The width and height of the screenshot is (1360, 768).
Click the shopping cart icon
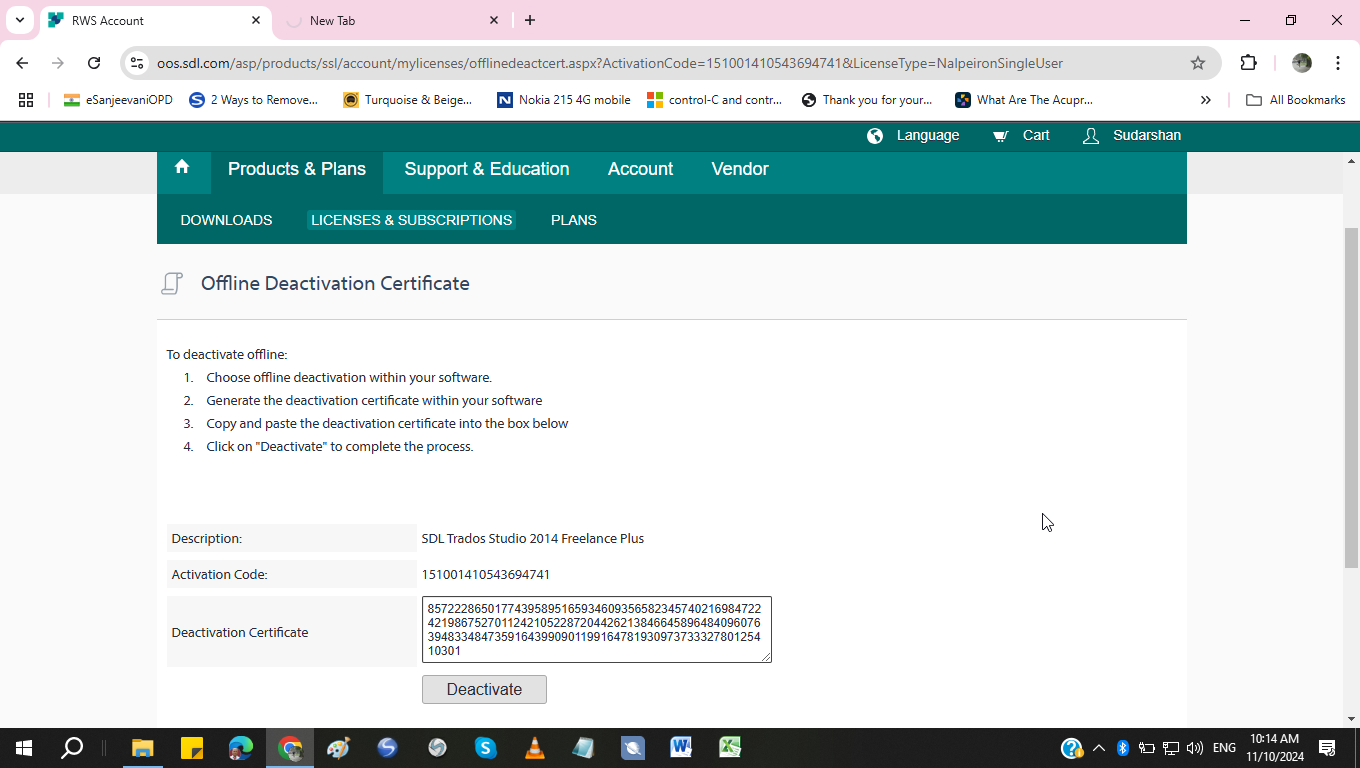pos(1000,136)
